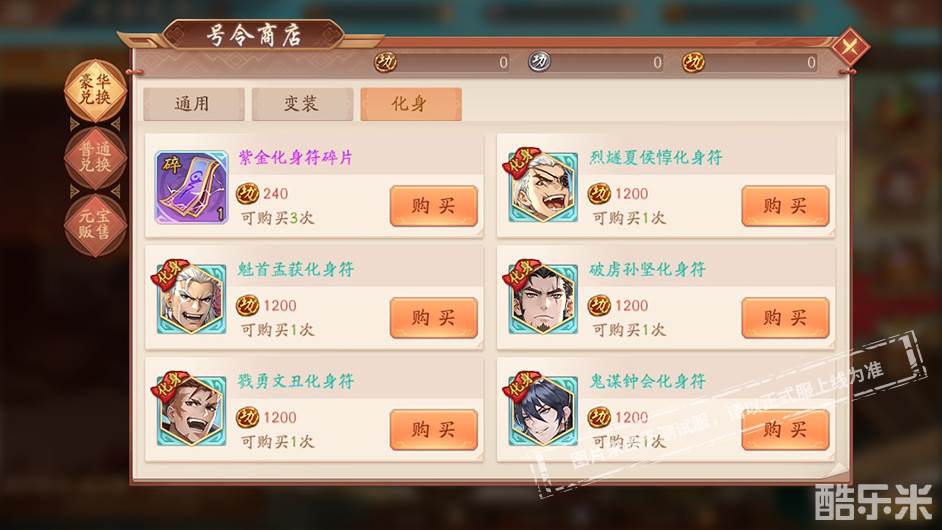Select the 化身 tab

[410, 104]
